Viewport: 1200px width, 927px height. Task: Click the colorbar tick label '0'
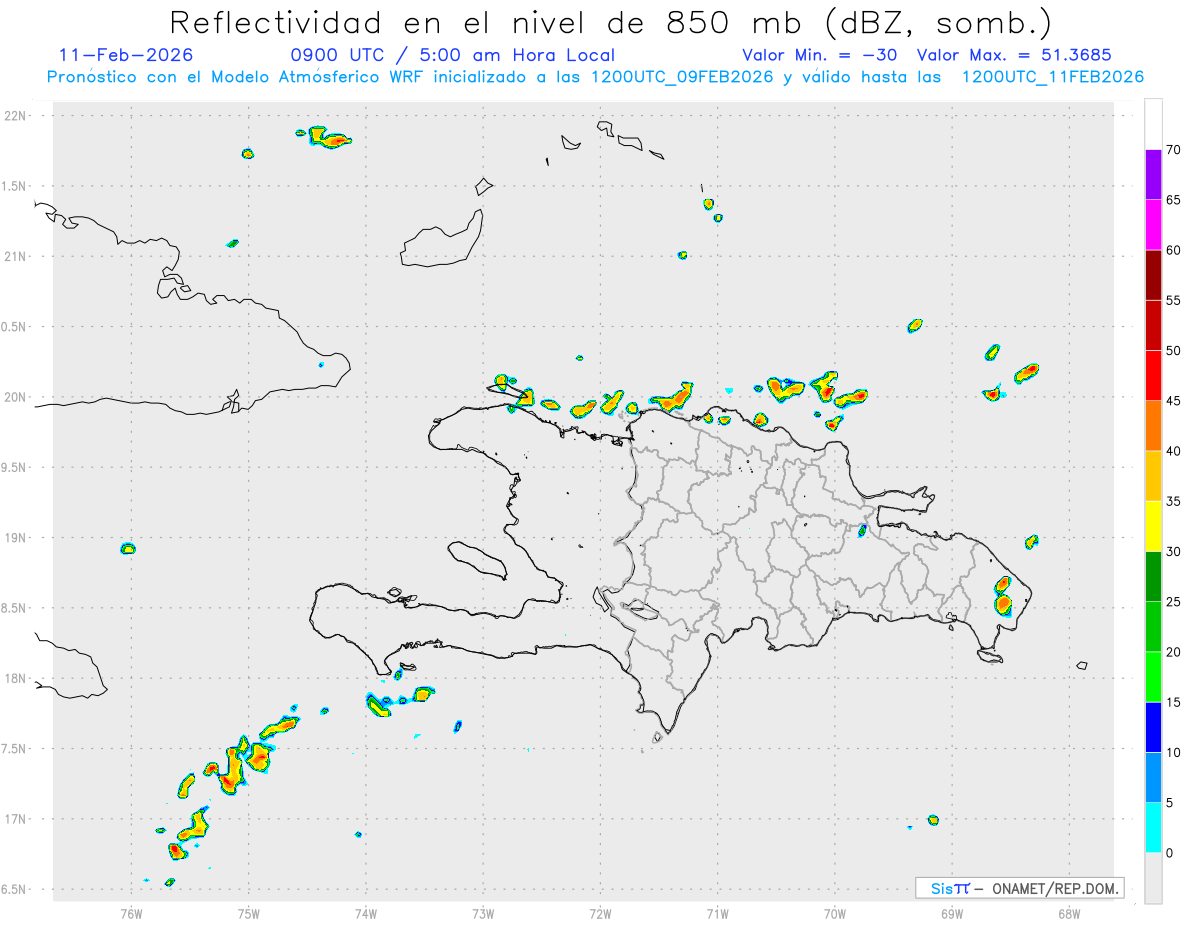(1170, 853)
